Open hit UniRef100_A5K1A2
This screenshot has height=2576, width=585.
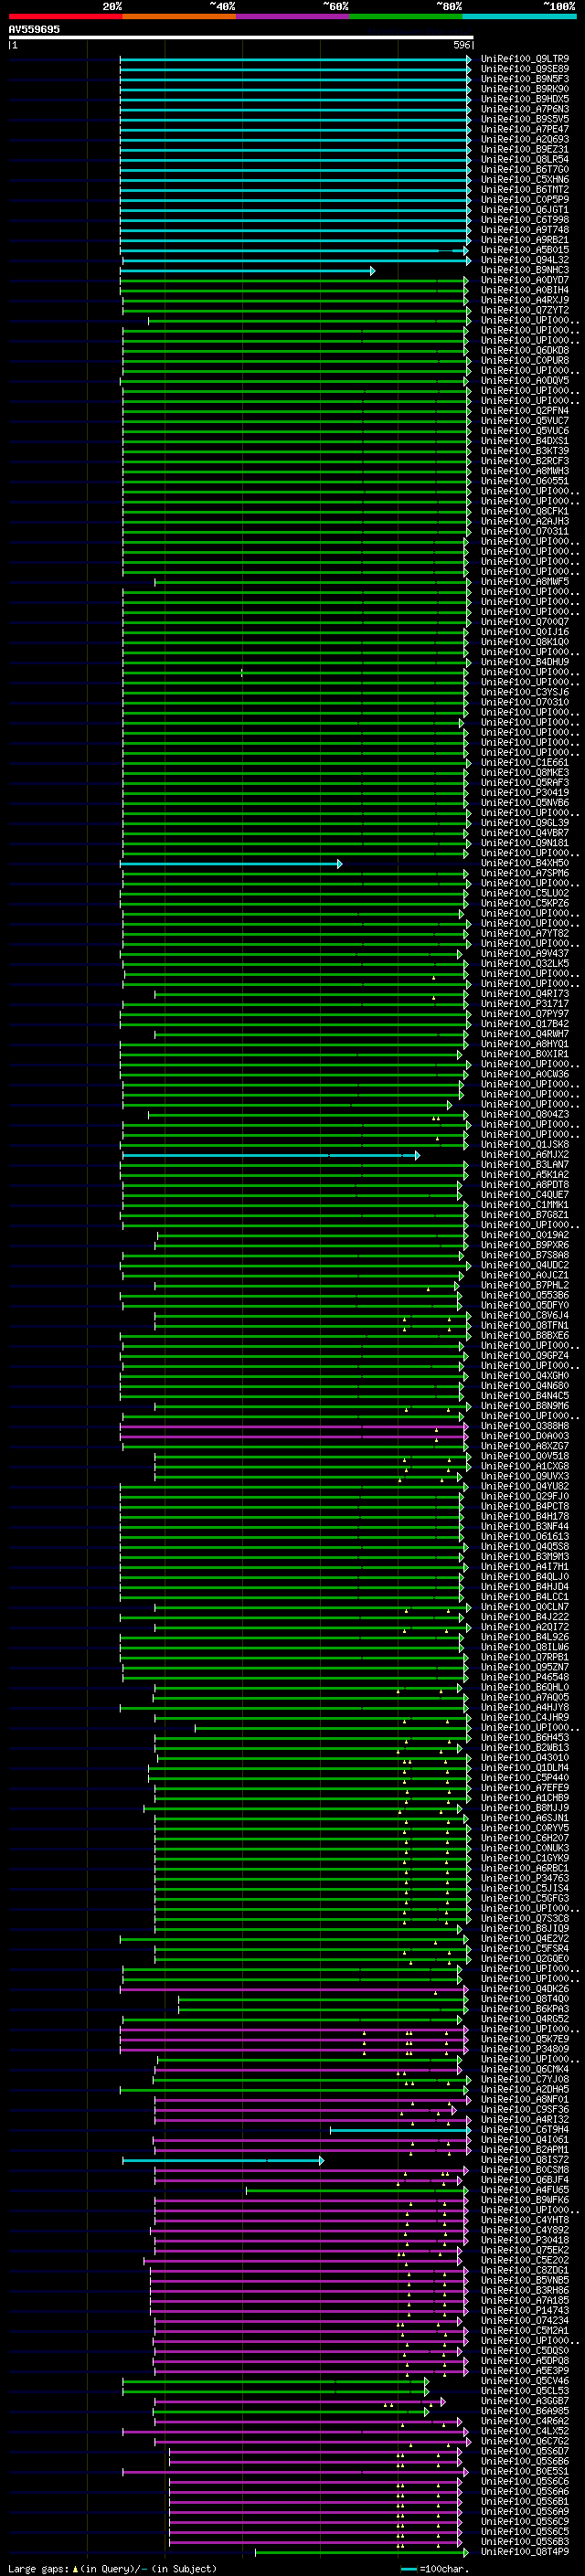(x=524, y=1175)
